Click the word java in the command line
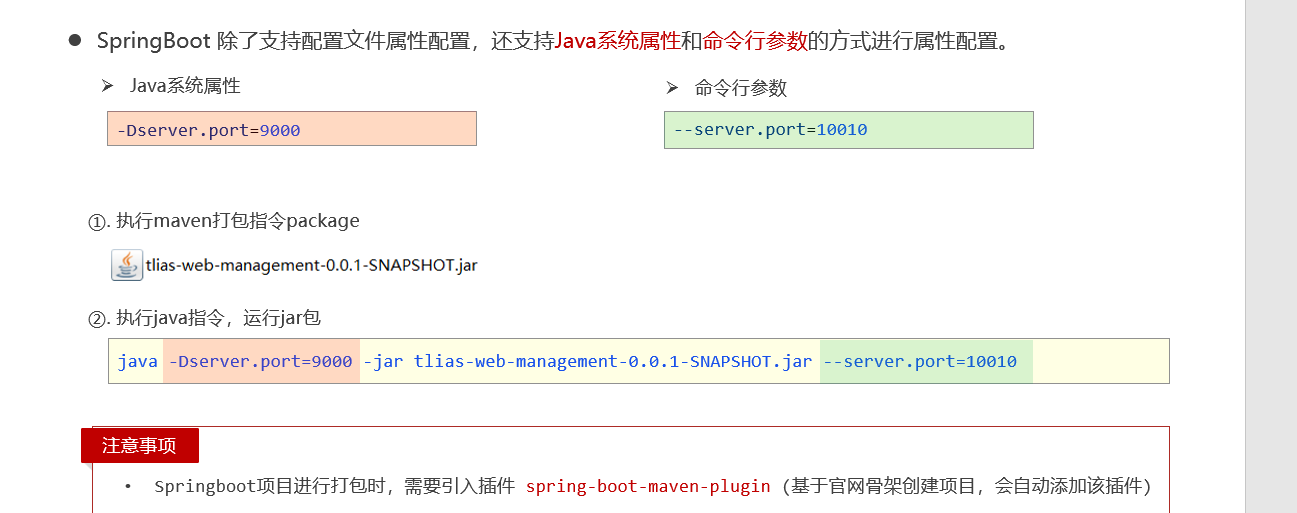 (137, 361)
